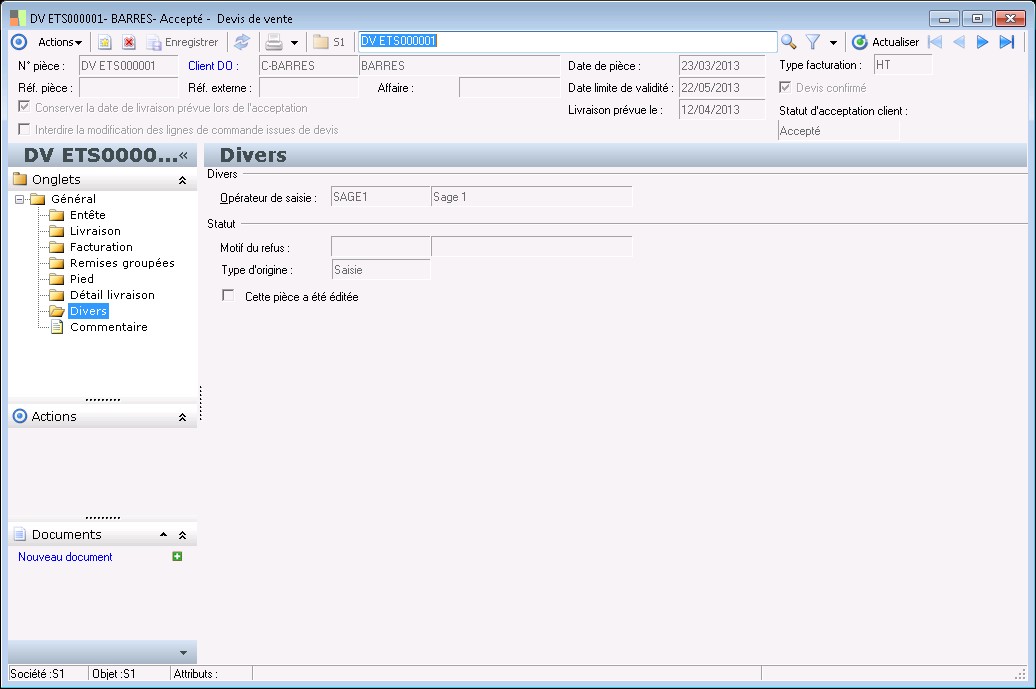The image size is (1036, 689).
Task: Select the Facturation tree item
Action: pos(100,247)
